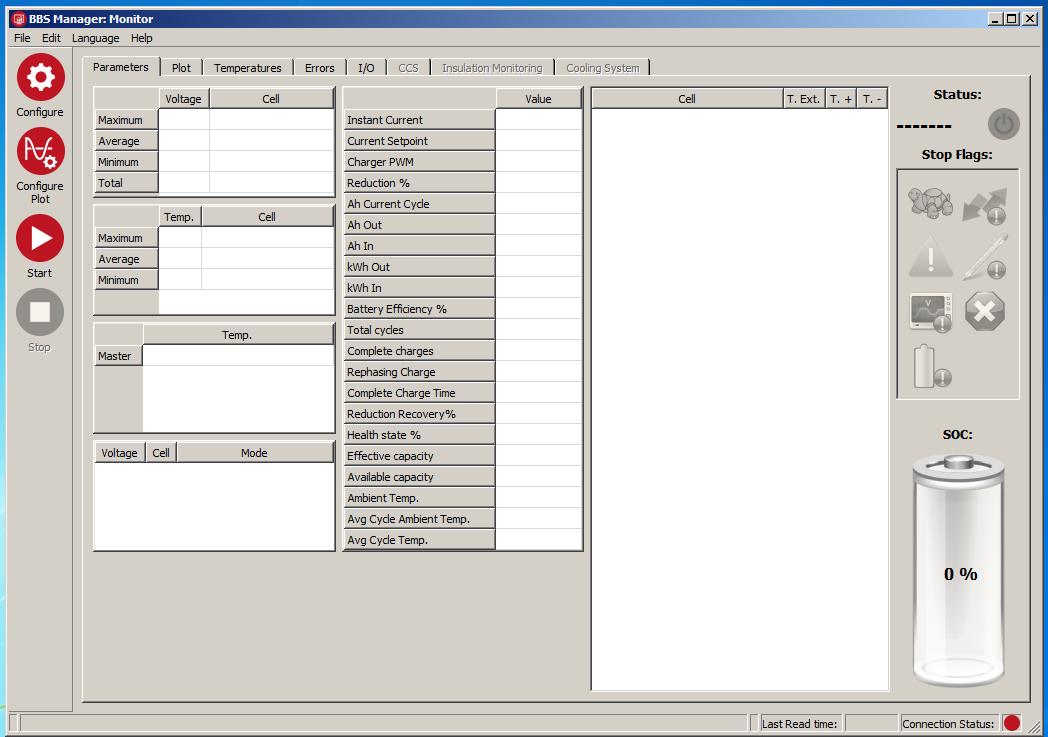This screenshot has height=737, width=1048.
Task: Click the X octagon stop flag icon
Action: tap(985, 311)
